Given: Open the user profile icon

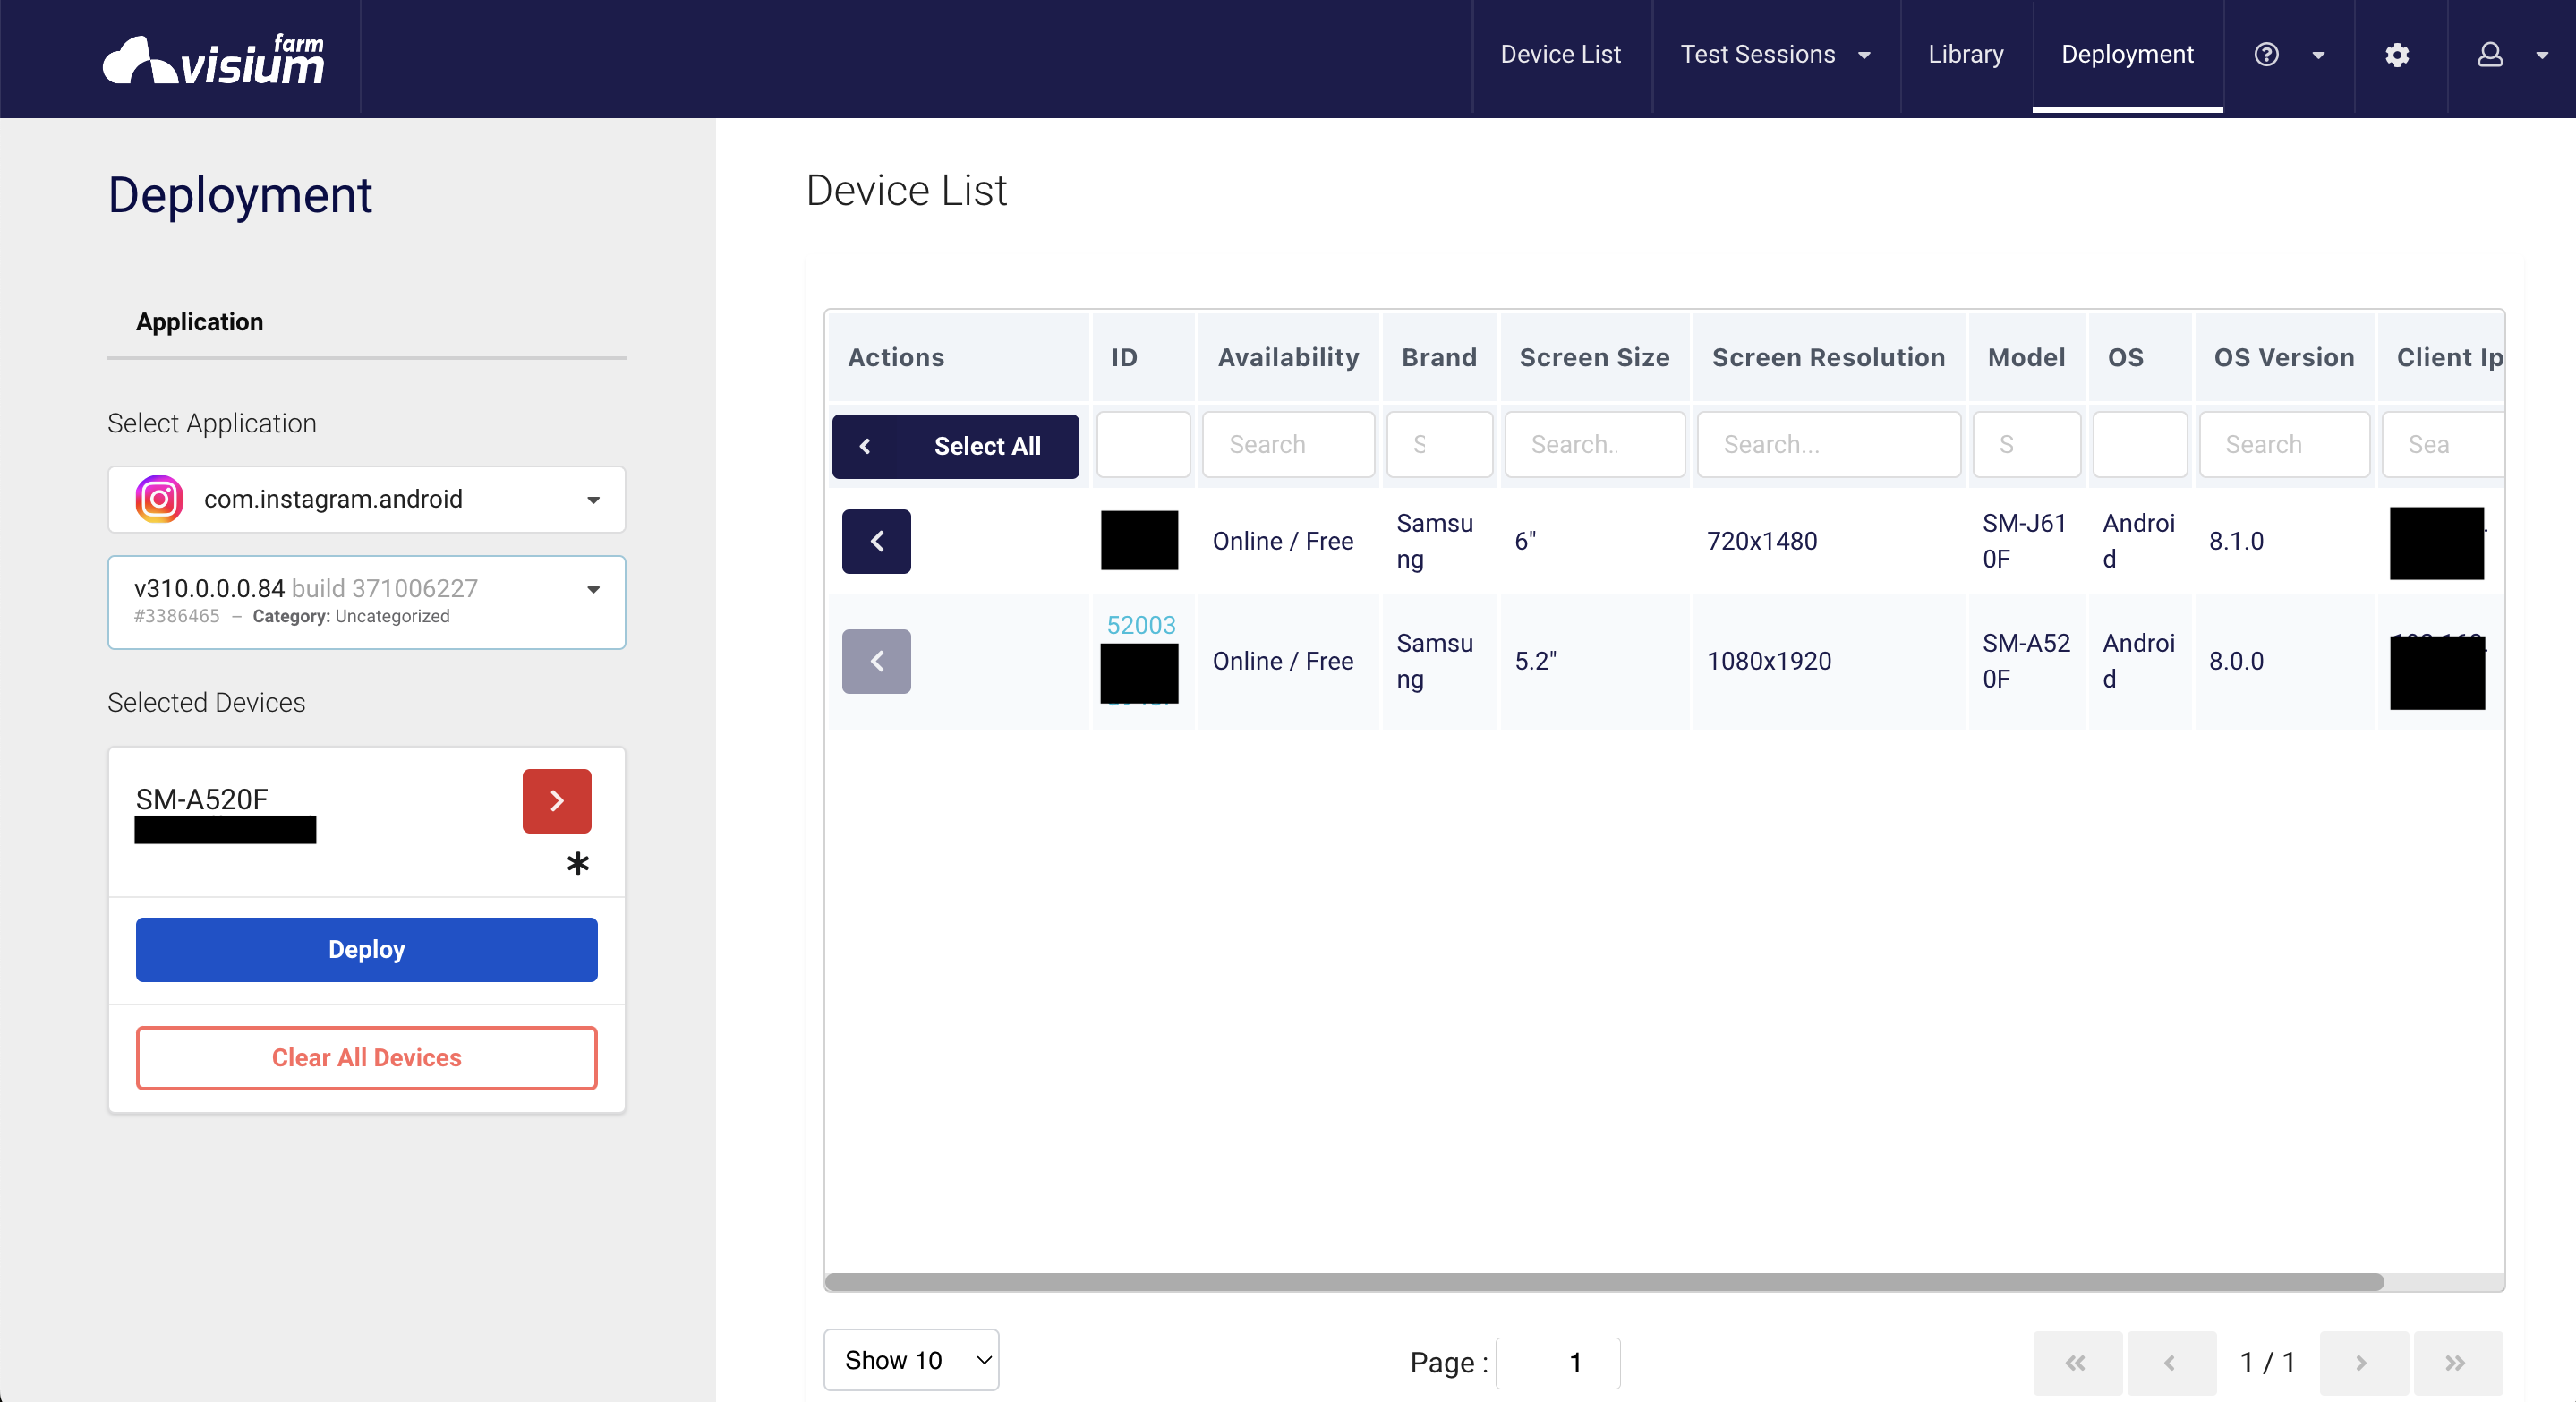Looking at the screenshot, I should (2490, 54).
